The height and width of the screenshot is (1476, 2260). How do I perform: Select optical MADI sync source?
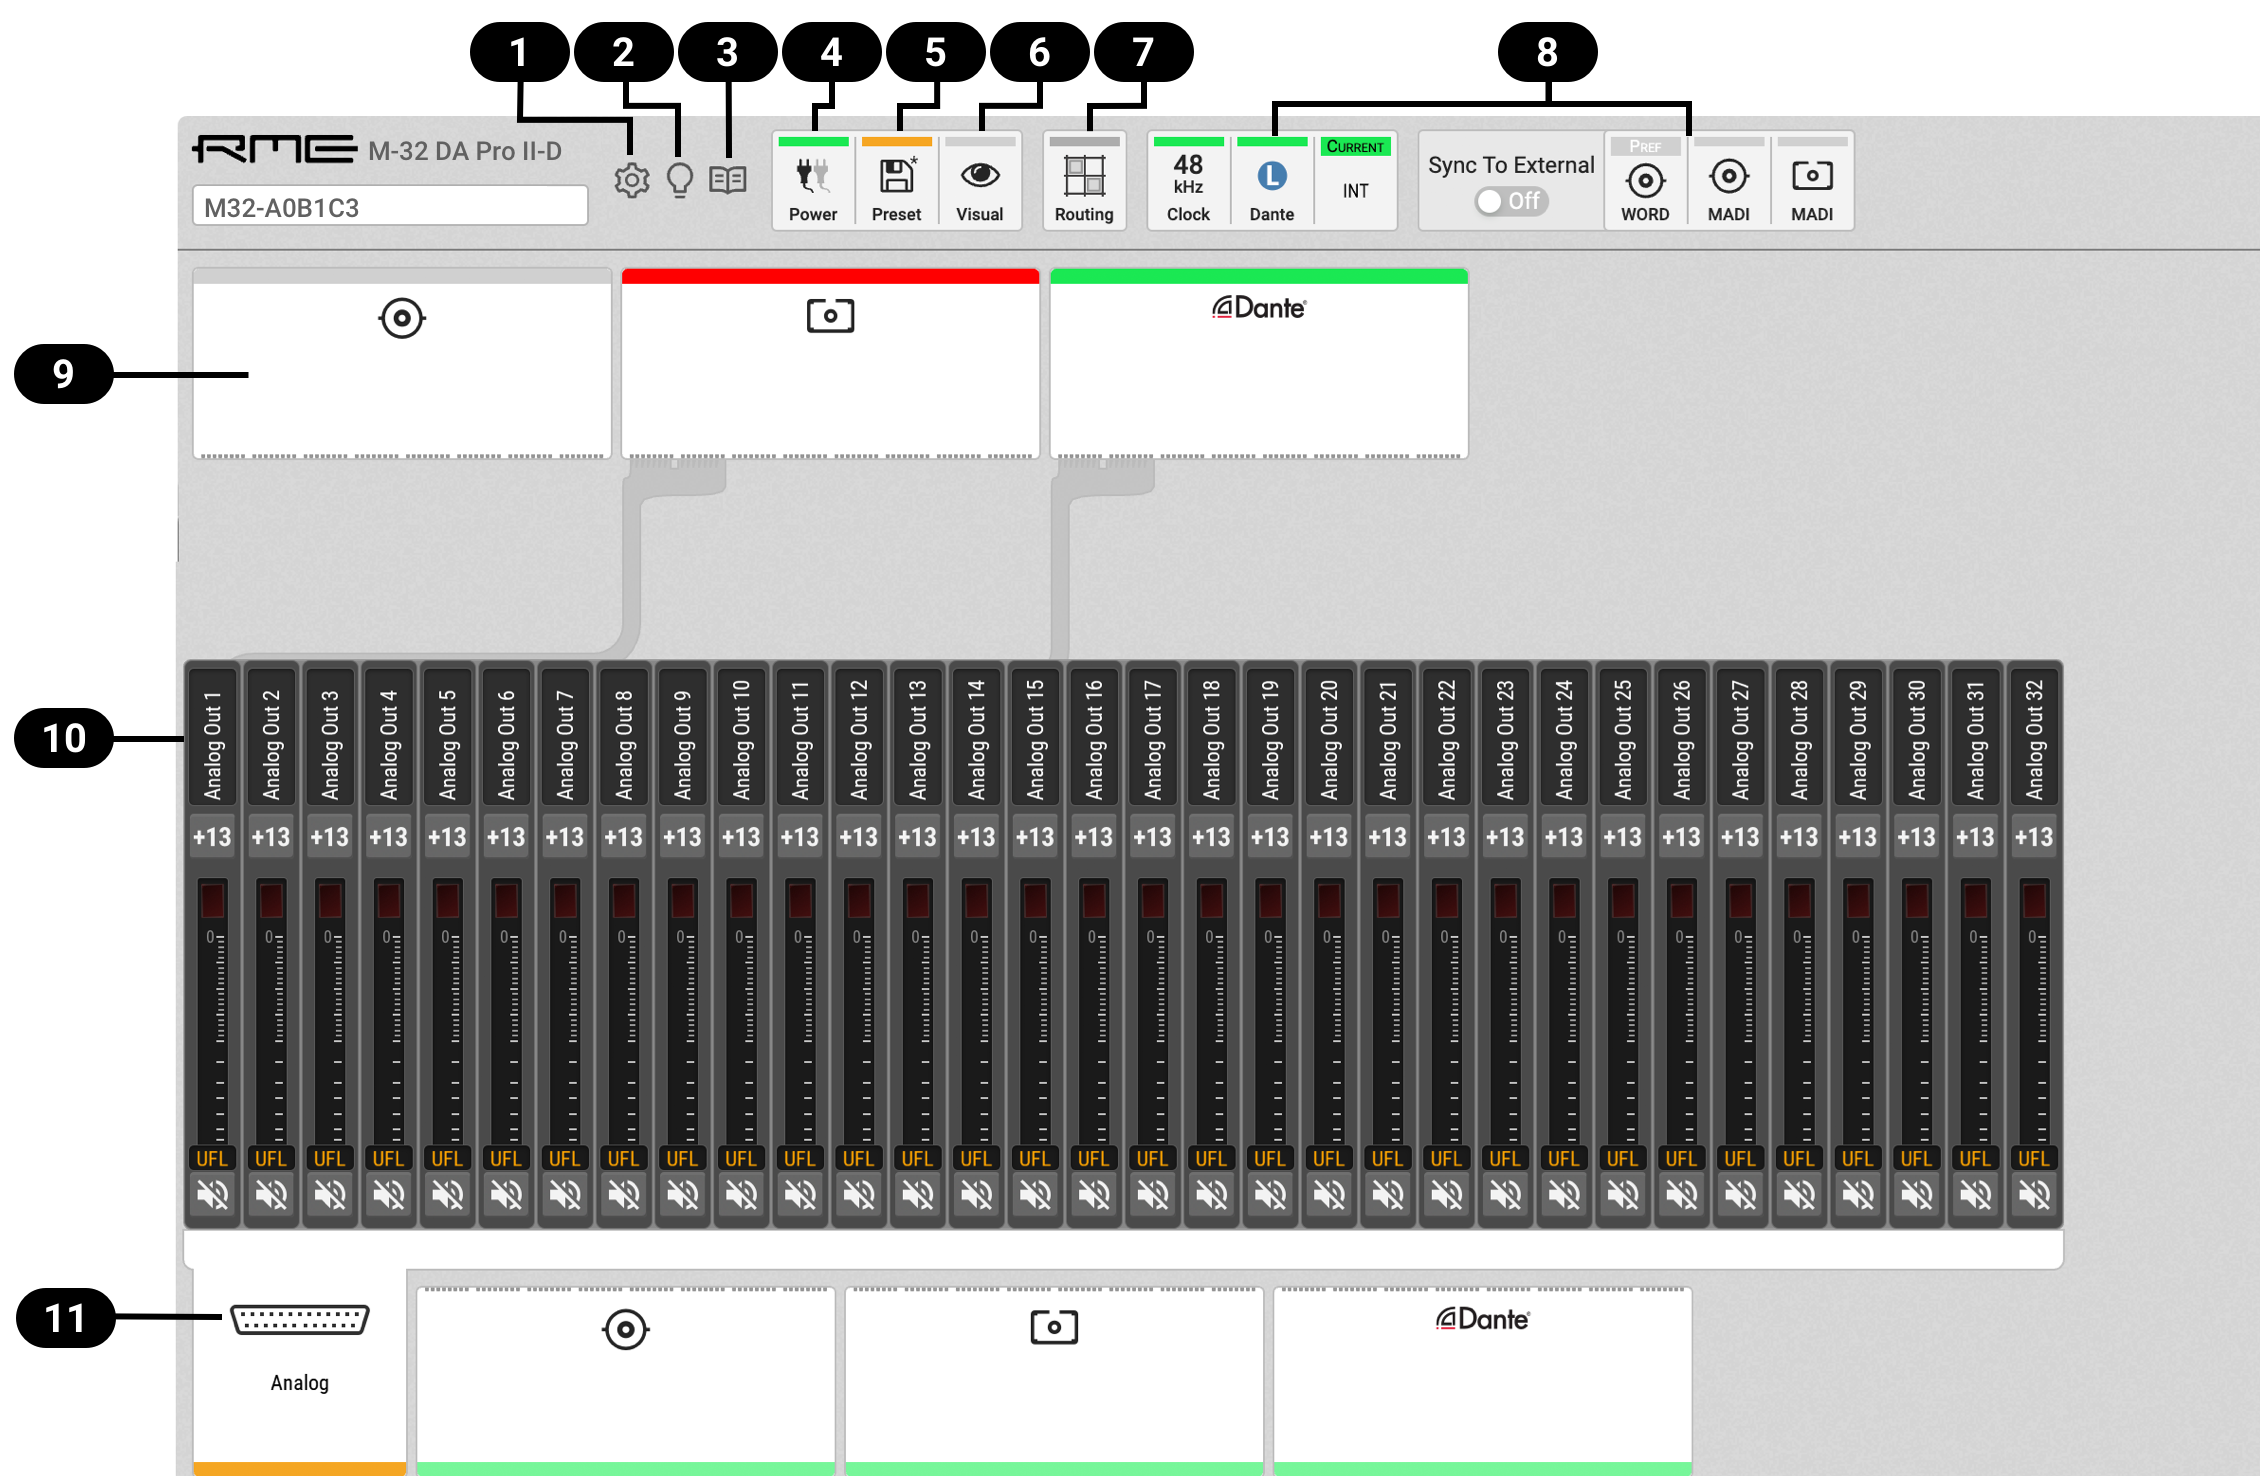point(1812,181)
